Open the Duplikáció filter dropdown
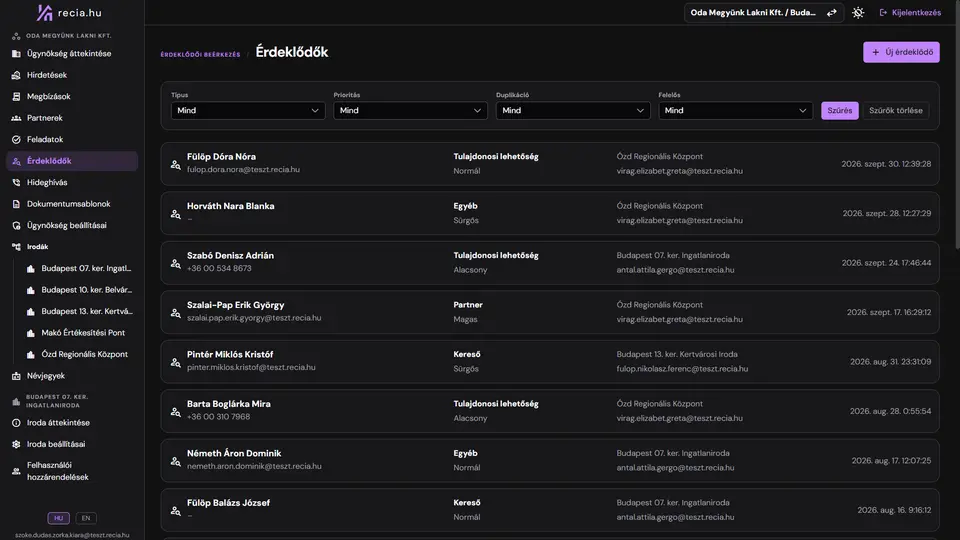The image size is (960, 540). 573,111
